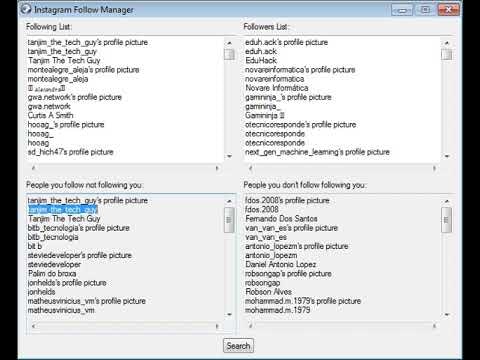This screenshot has width=480, height=360.
Task: Click right arrow of Followers List horizontal scrollbar
Action: point(435,168)
